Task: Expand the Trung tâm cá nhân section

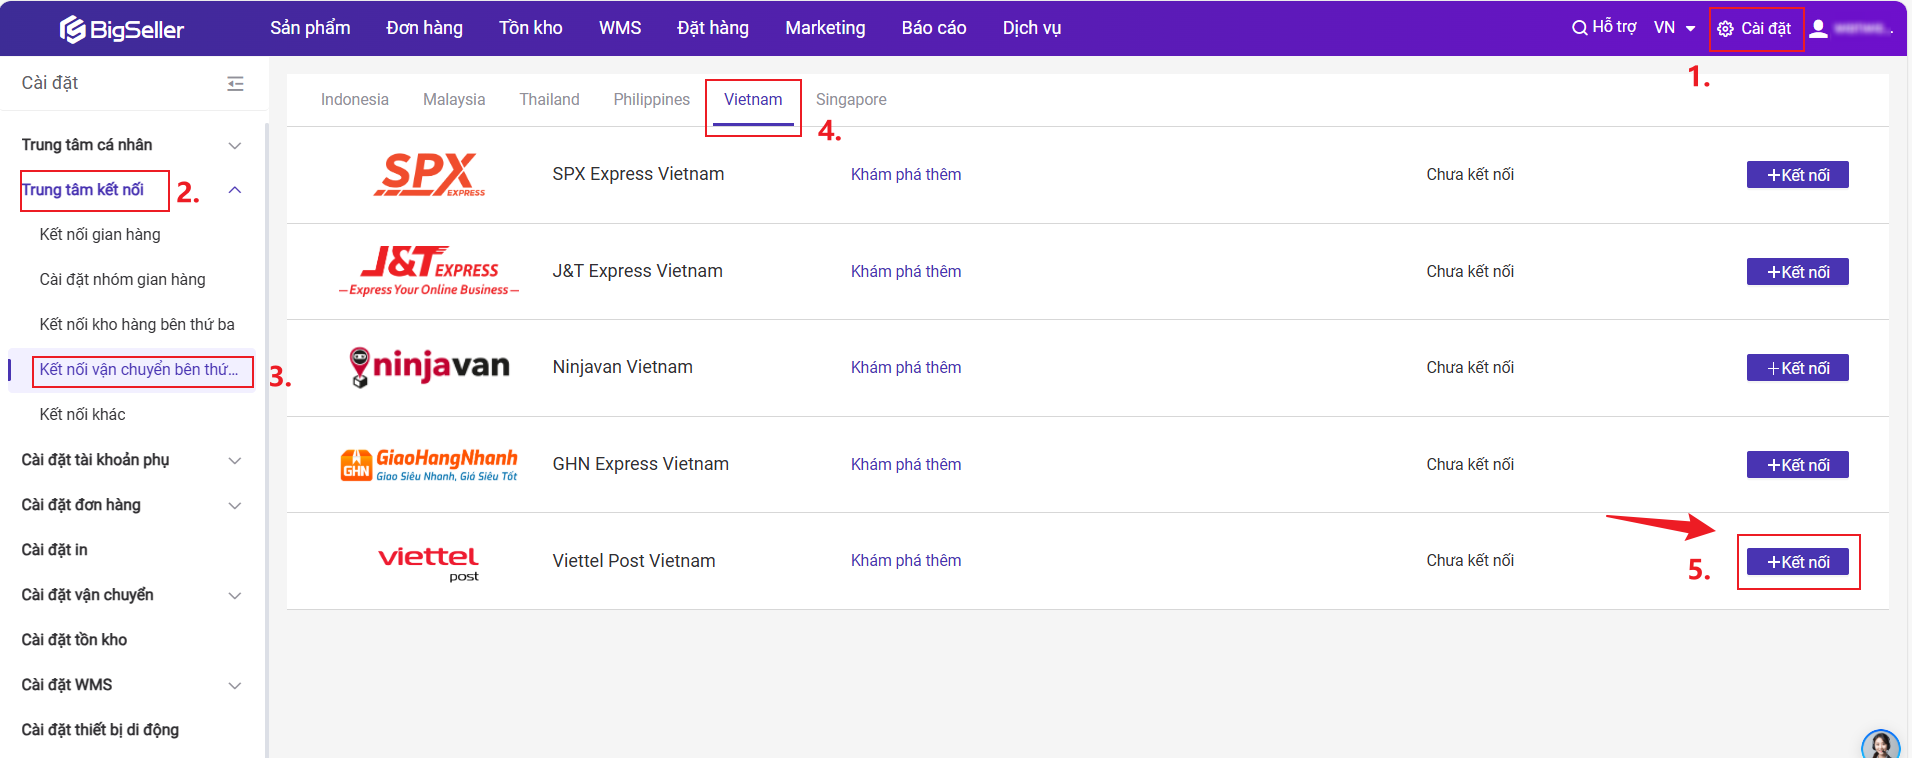Action: 235,146
